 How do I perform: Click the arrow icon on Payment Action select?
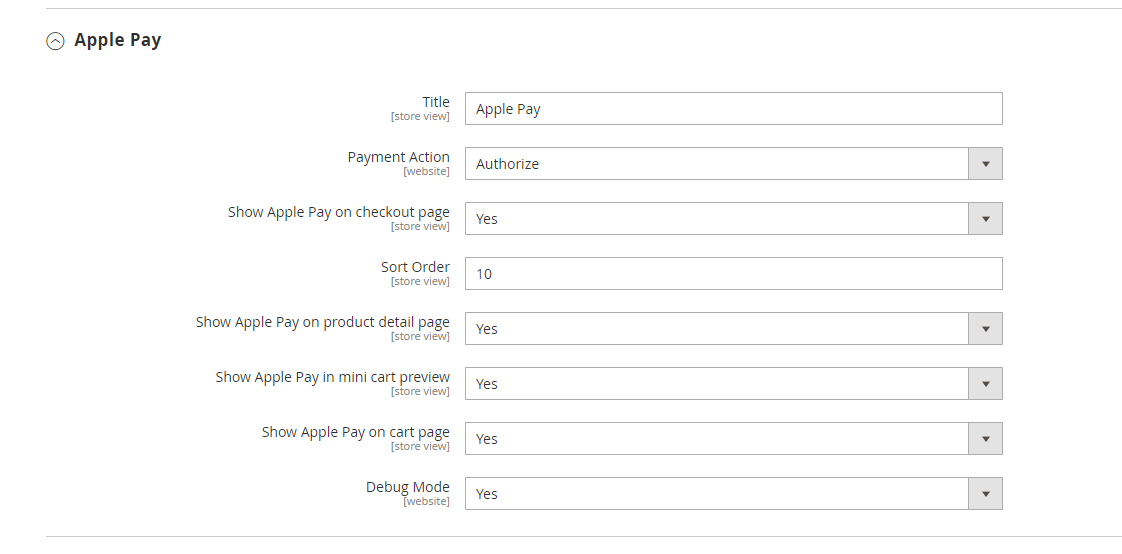pos(985,164)
